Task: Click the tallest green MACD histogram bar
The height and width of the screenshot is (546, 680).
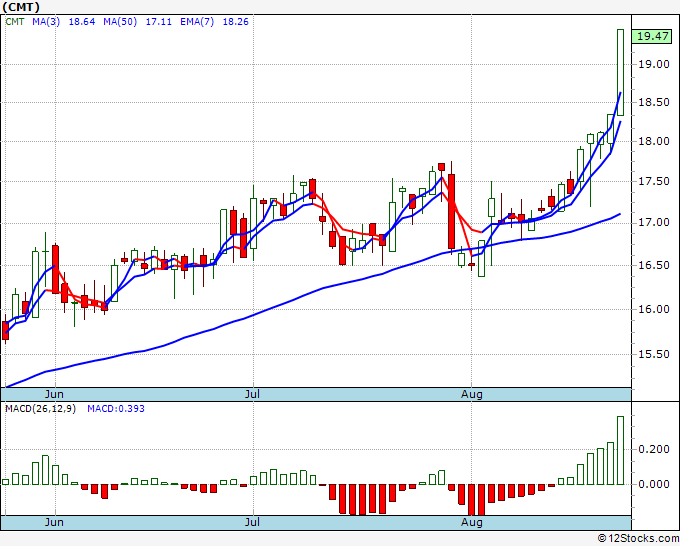Action: point(621,451)
